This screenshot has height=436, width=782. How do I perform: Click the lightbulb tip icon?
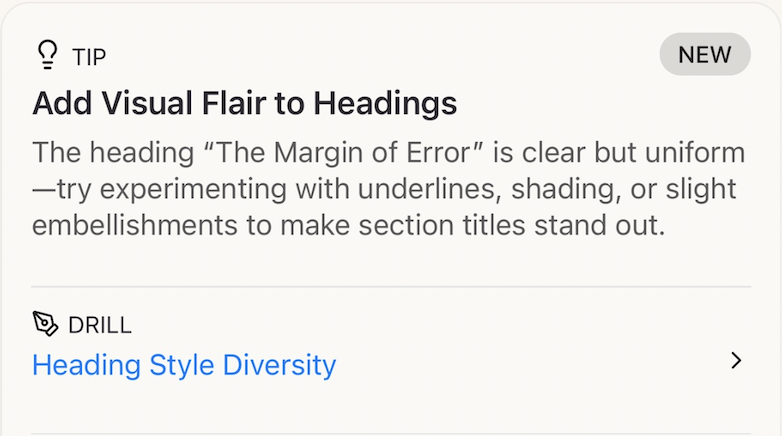[x=46, y=54]
